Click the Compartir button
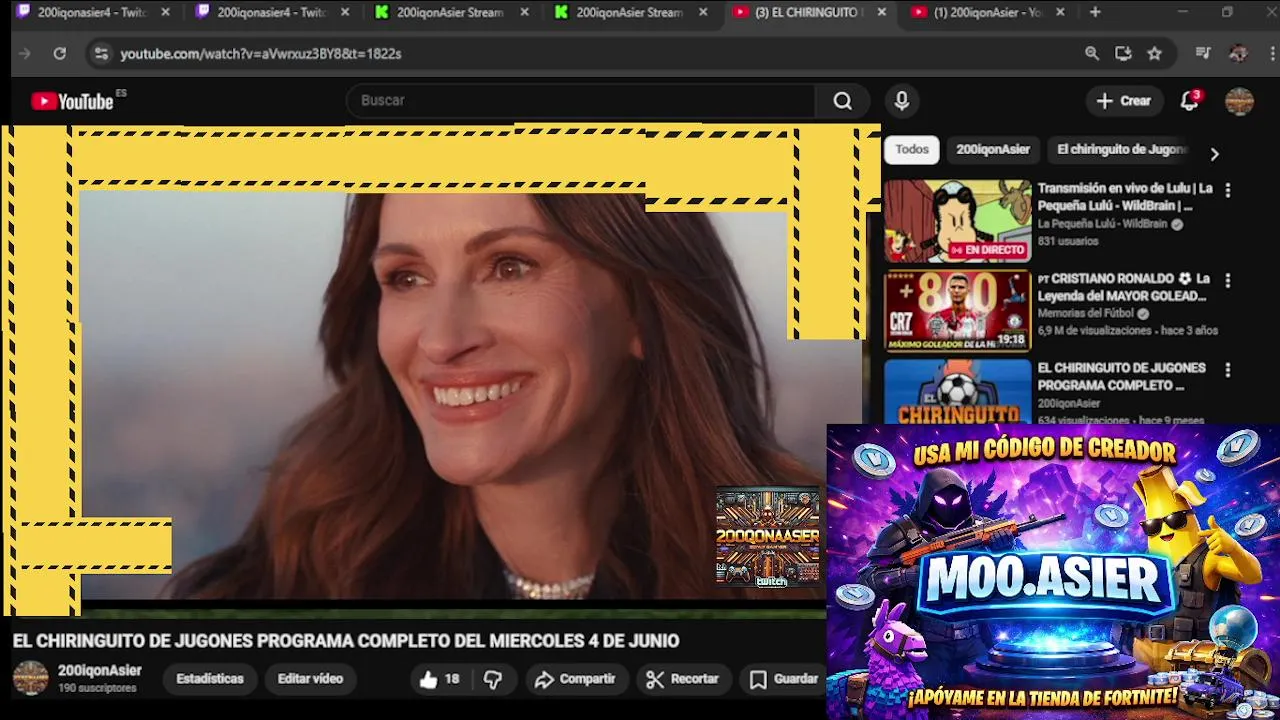Screen dimensions: 1280x720 click(575, 679)
